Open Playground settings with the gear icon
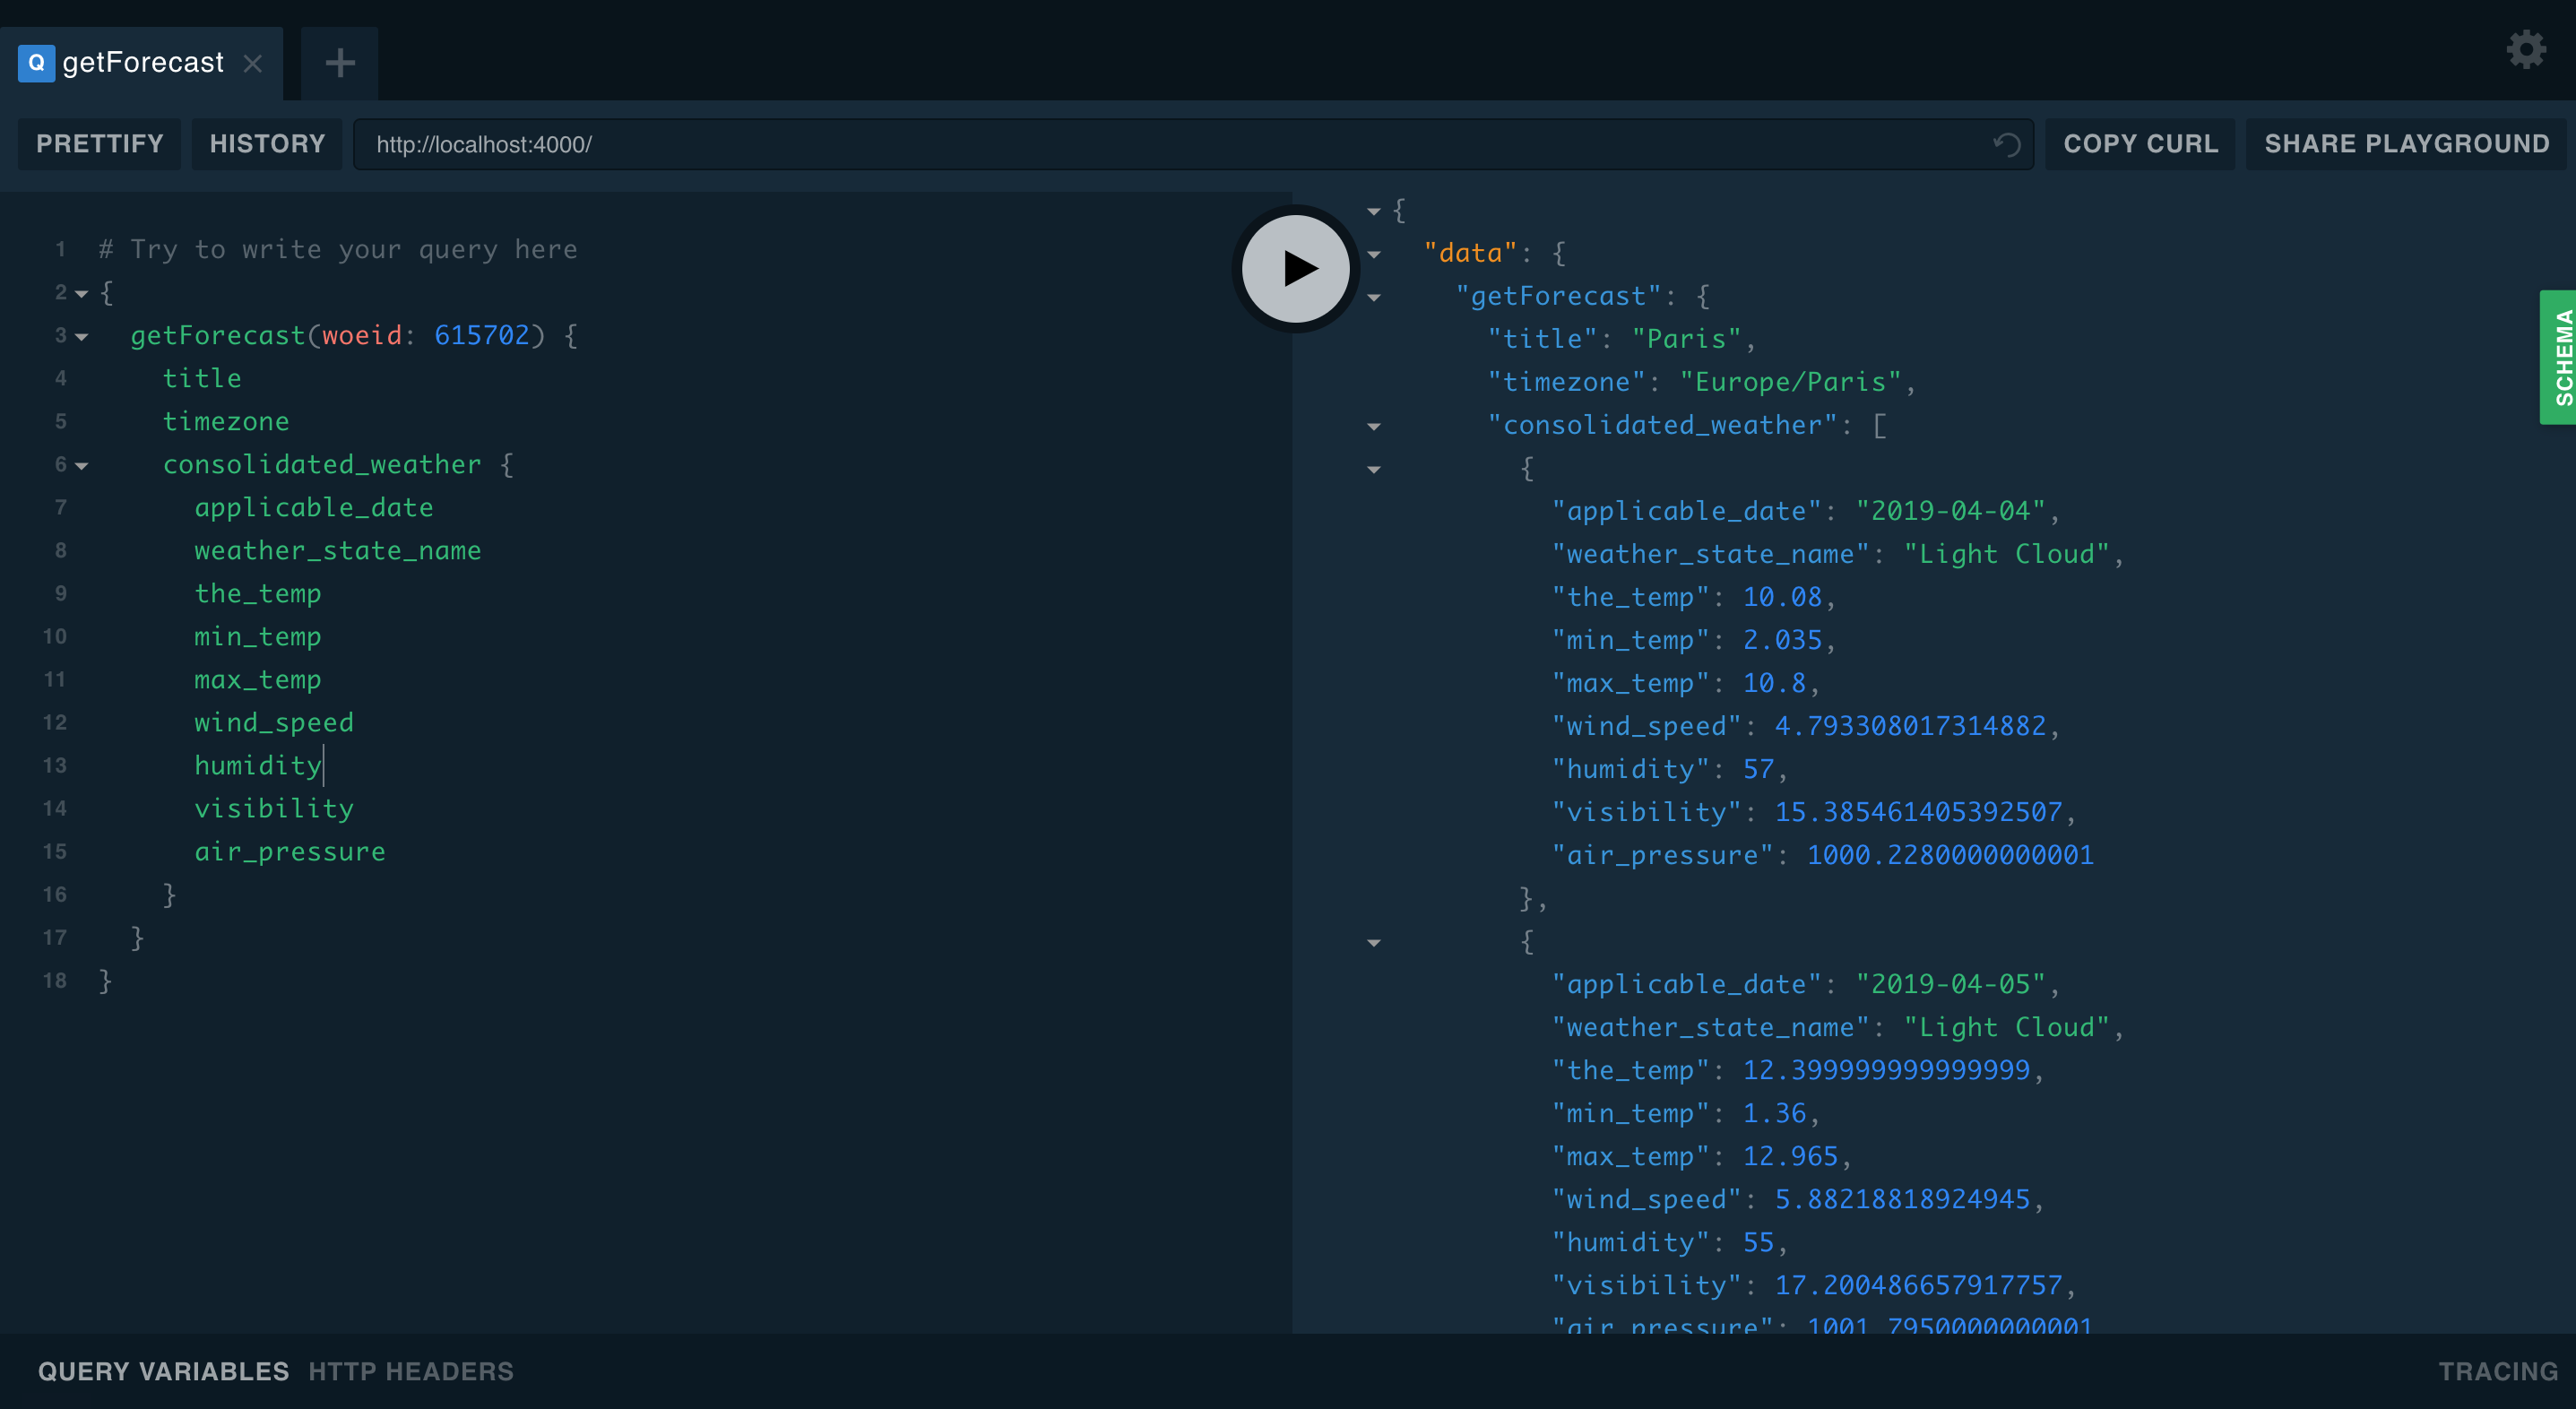The width and height of the screenshot is (2576, 1409). [x=2527, y=49]
